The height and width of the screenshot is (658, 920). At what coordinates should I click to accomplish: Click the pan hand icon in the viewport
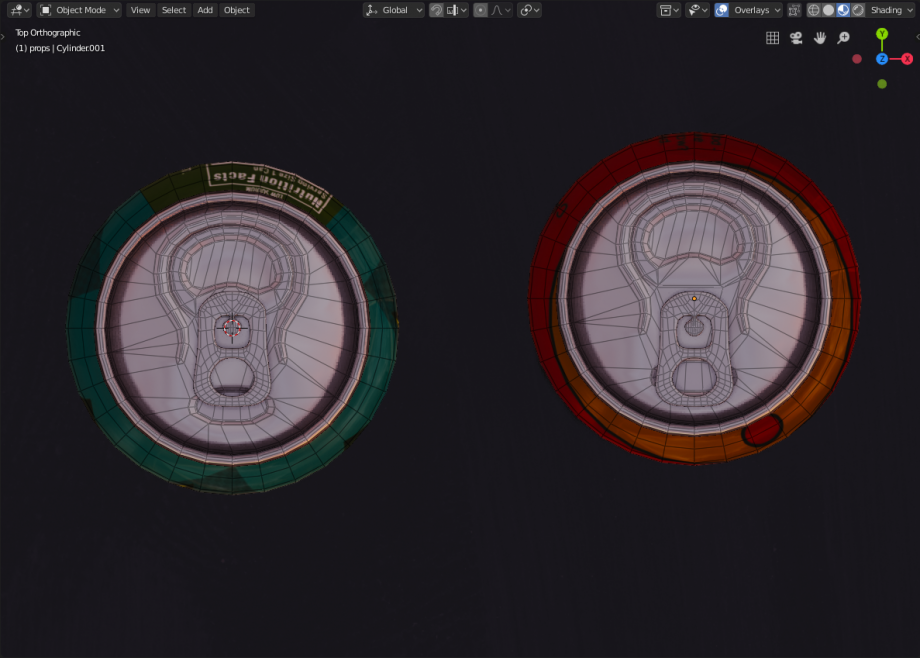pyautogui.click(x=821, y=37)
